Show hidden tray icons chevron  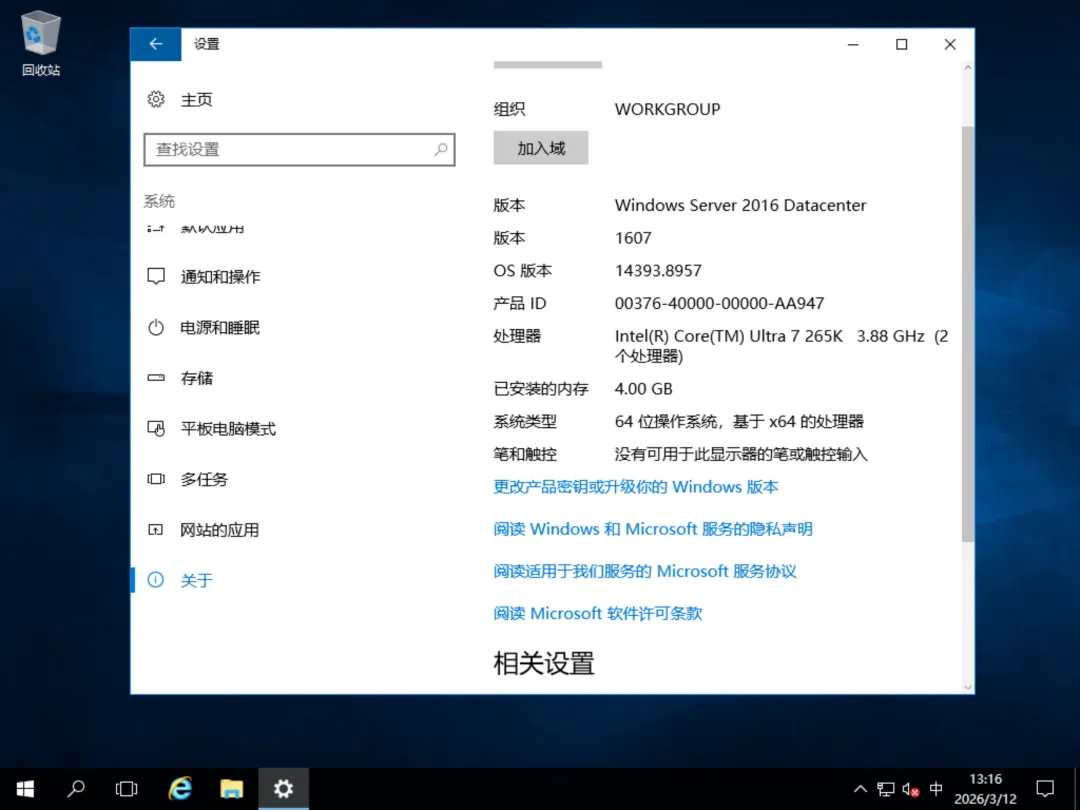tap(860, 789)
